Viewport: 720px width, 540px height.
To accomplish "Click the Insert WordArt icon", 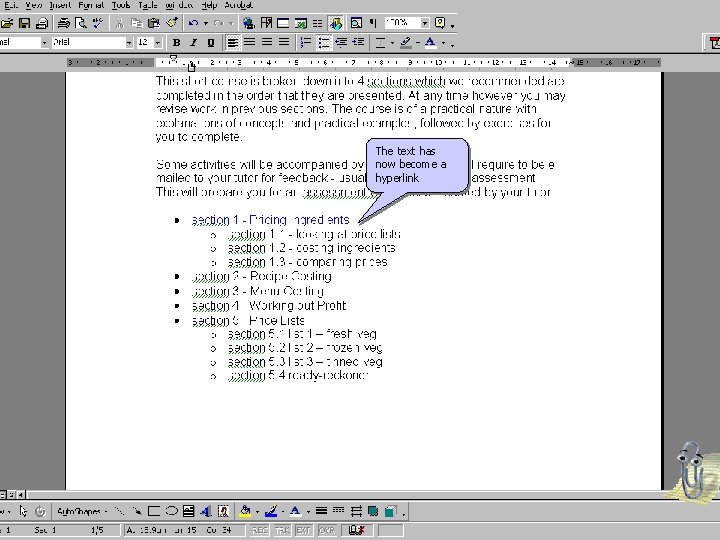I will 206,511.
